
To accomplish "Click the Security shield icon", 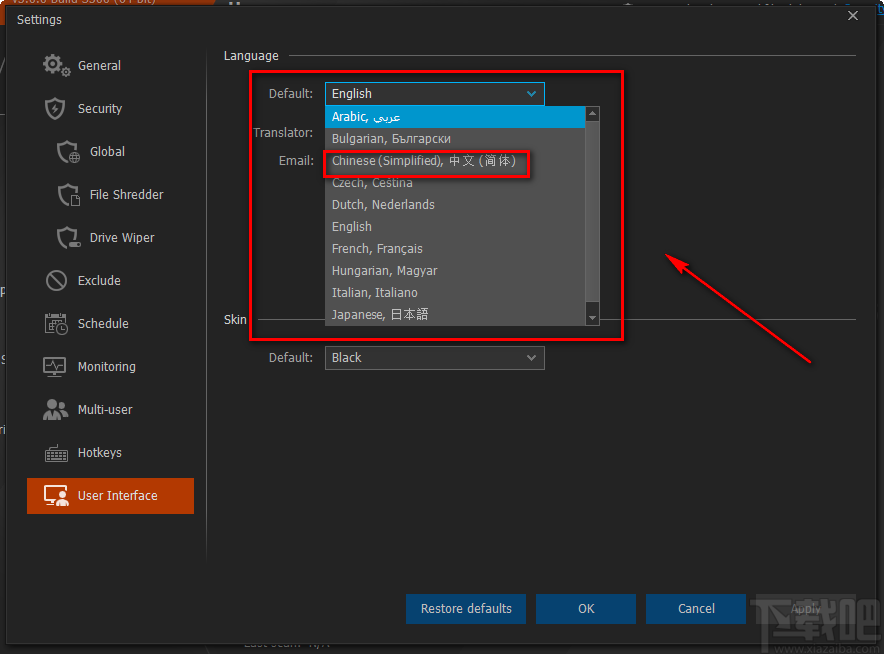I will click(55, 108).
